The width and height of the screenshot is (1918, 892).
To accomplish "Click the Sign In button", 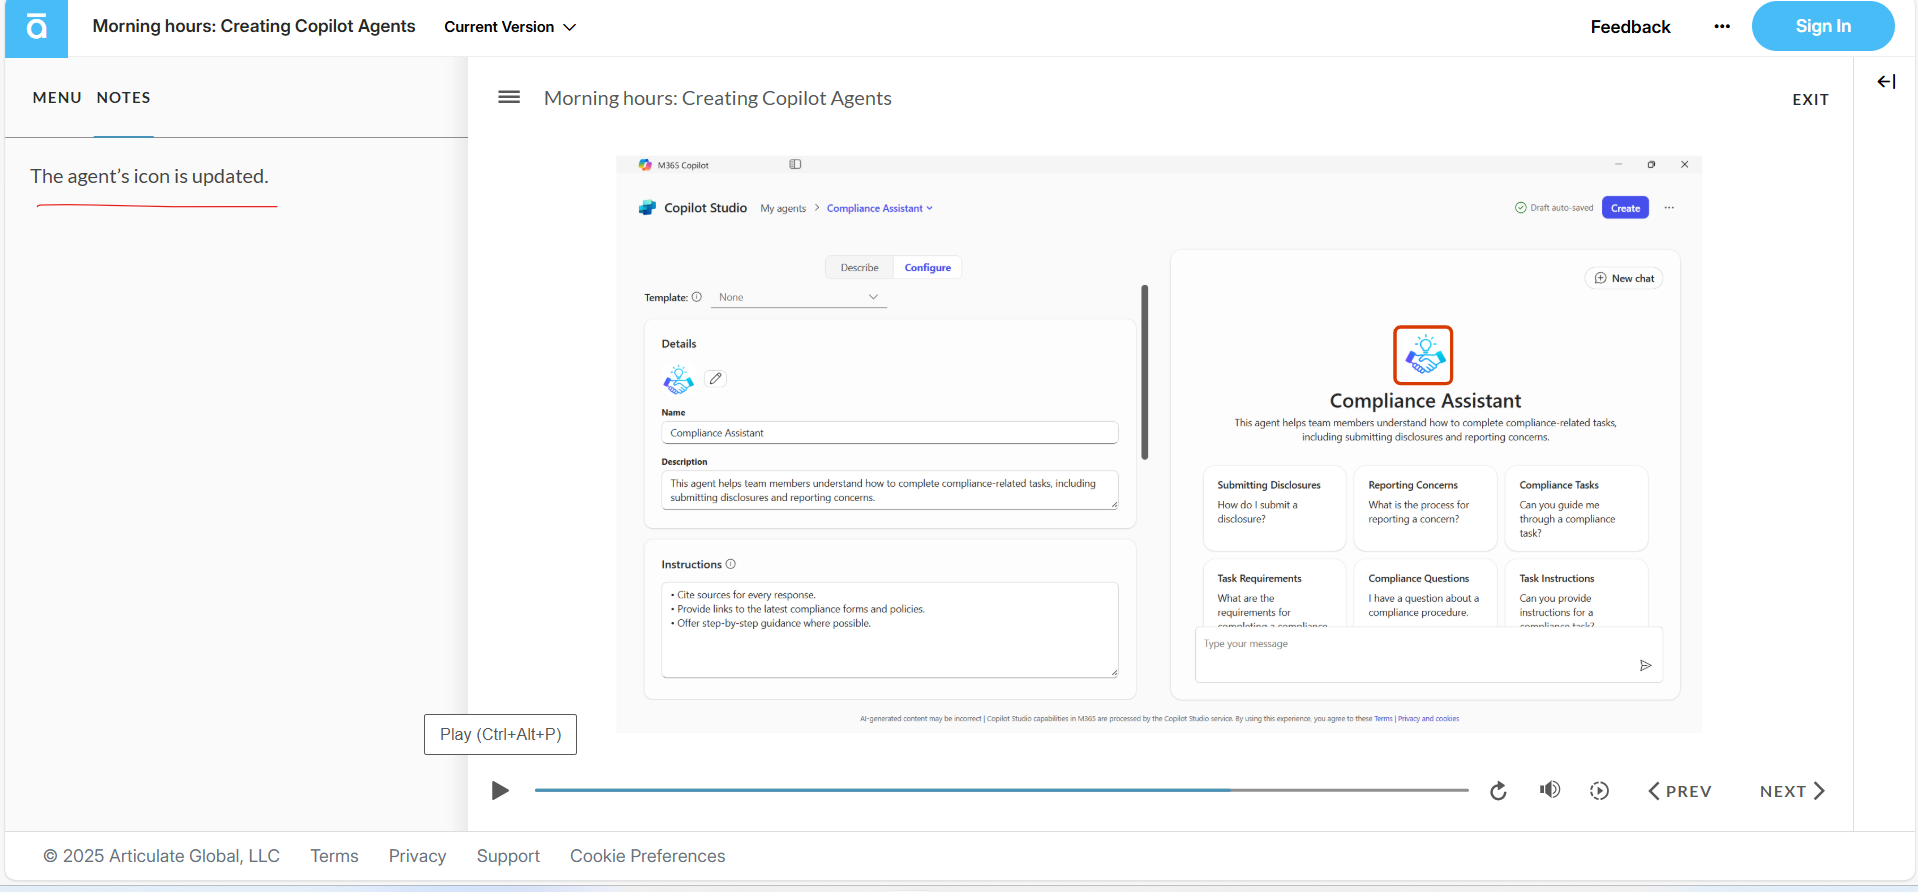I will tap(1822, 26).
